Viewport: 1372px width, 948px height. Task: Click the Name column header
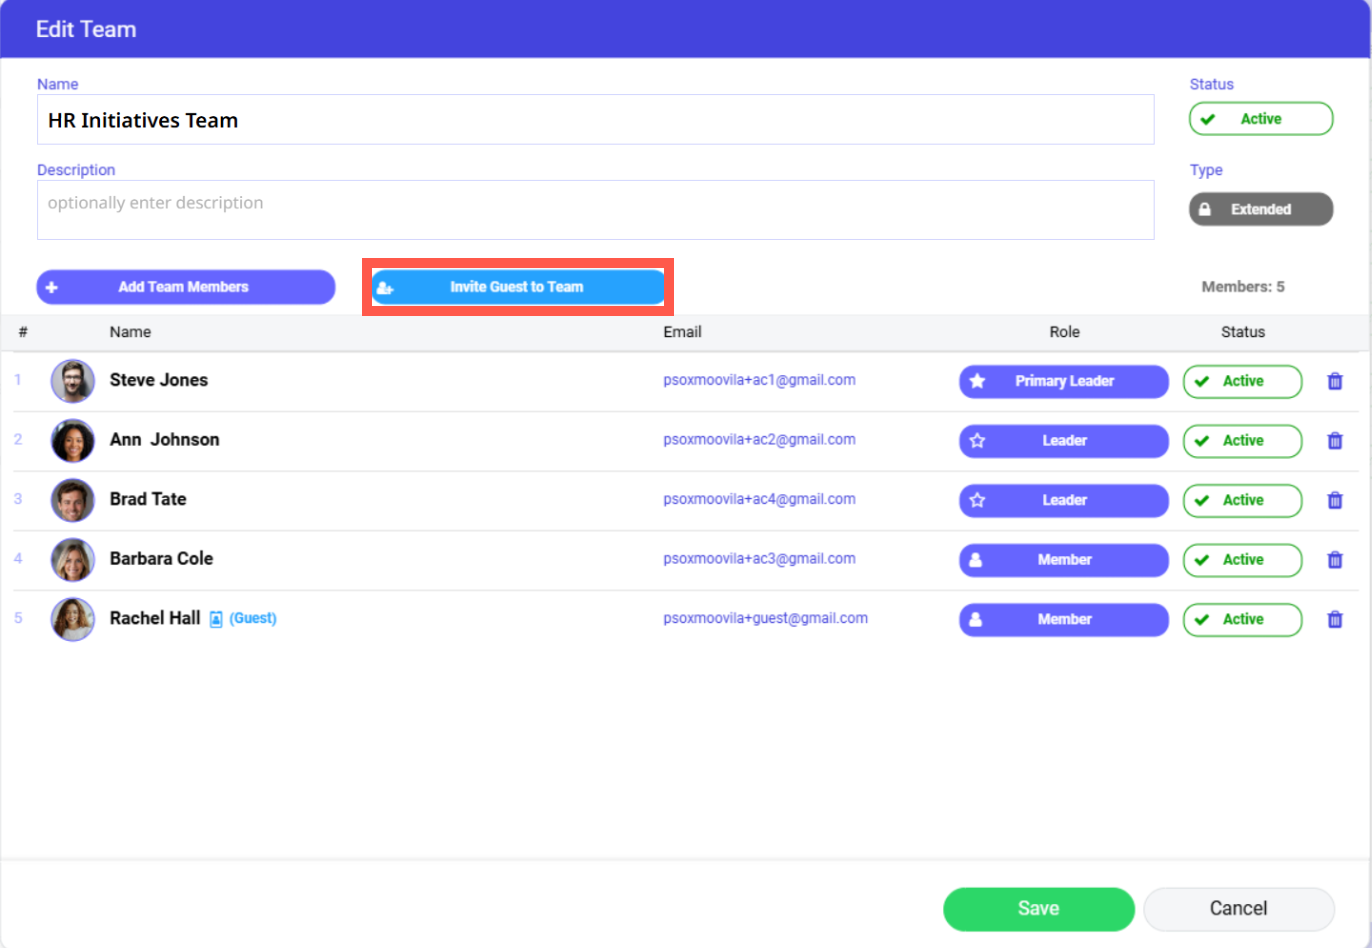tap(130, 332)
